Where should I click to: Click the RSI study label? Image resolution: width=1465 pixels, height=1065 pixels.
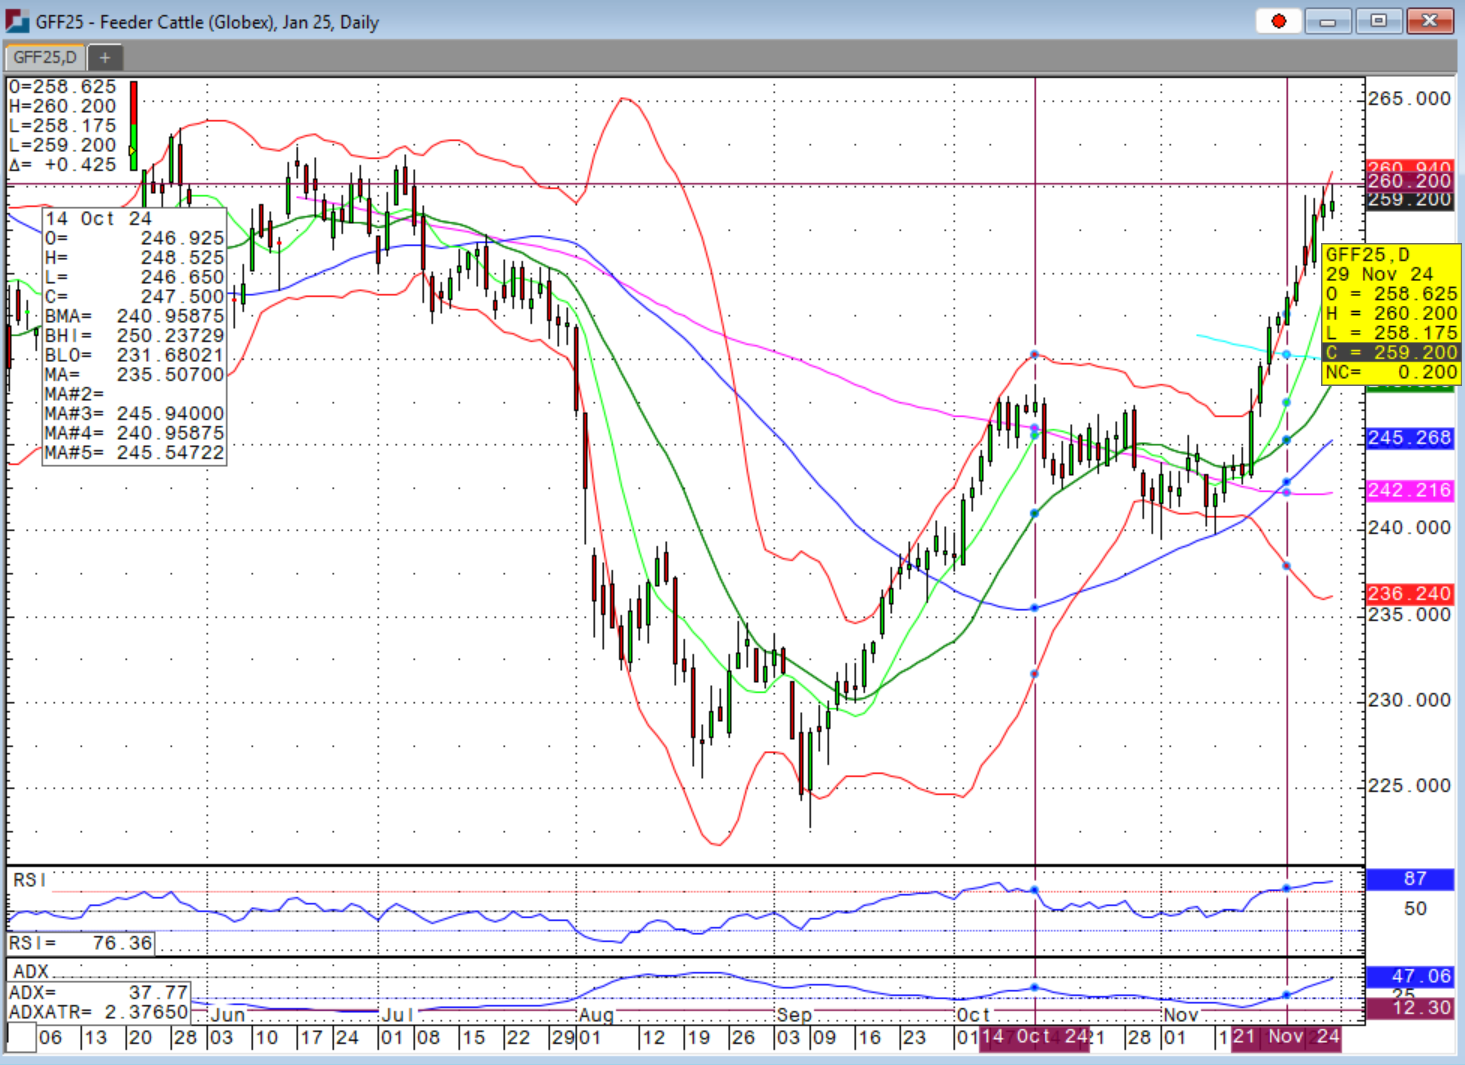click(x=29, y=880)
